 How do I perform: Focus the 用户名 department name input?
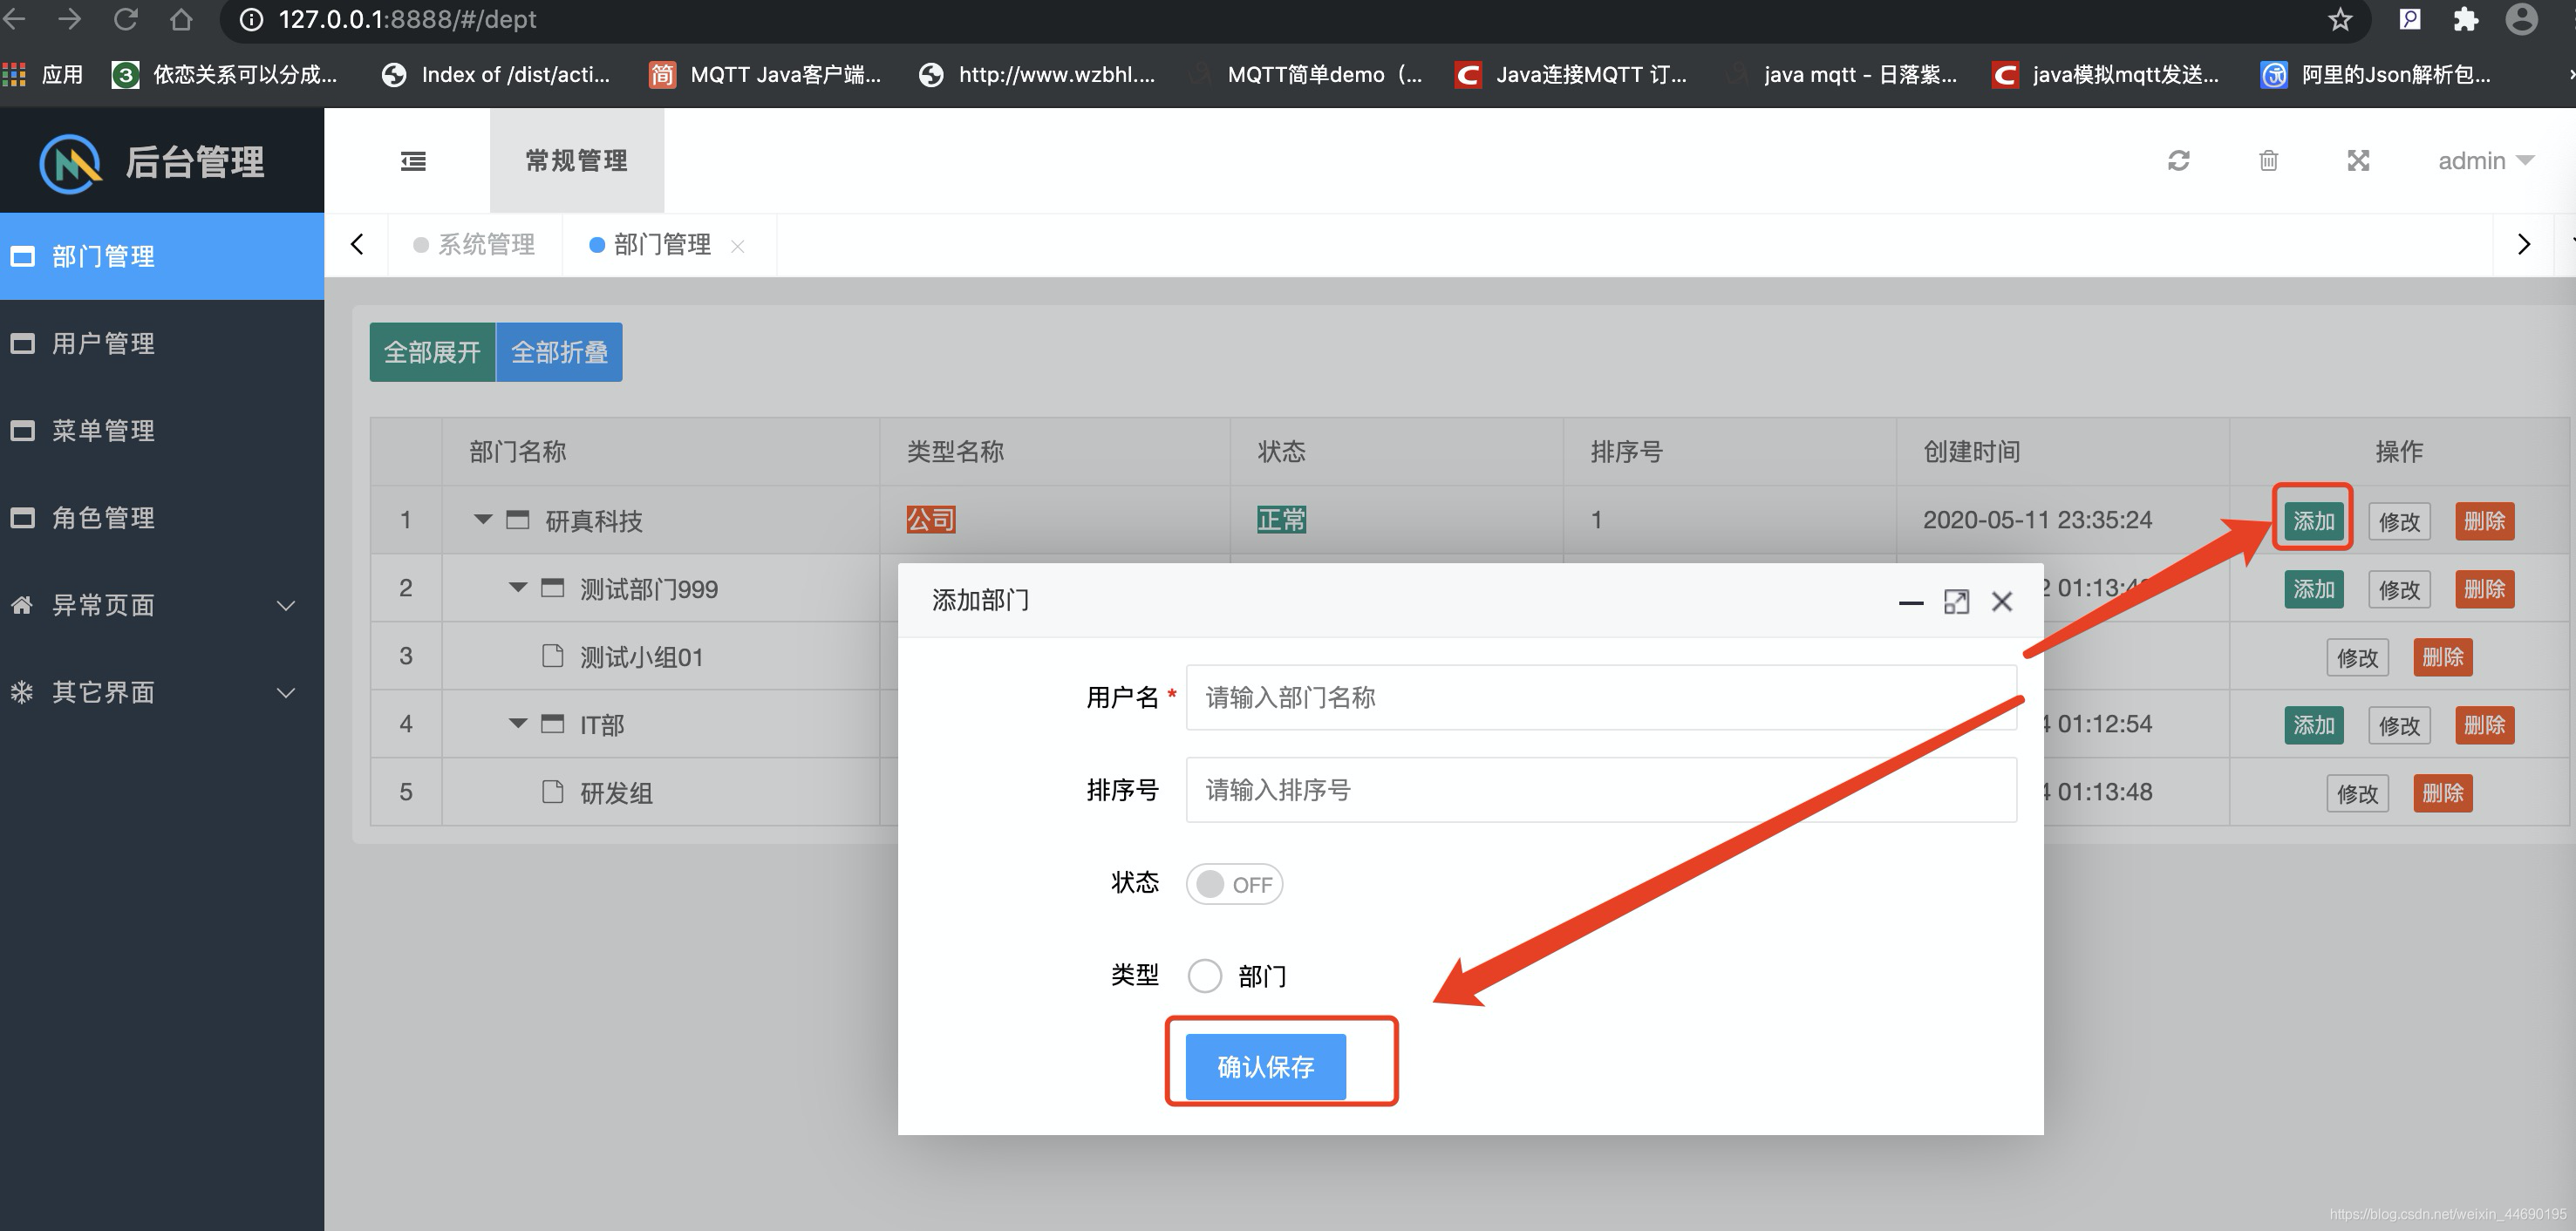click(1601, 697)
